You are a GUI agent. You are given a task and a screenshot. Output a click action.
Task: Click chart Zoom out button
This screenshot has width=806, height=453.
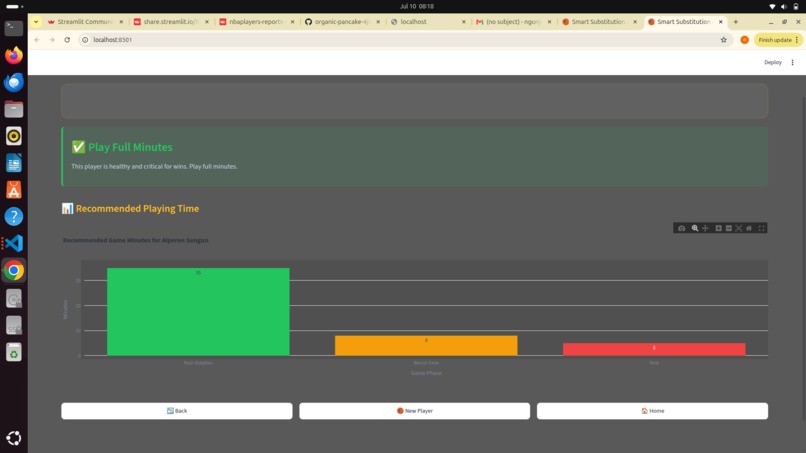click(x=729, y=228)
